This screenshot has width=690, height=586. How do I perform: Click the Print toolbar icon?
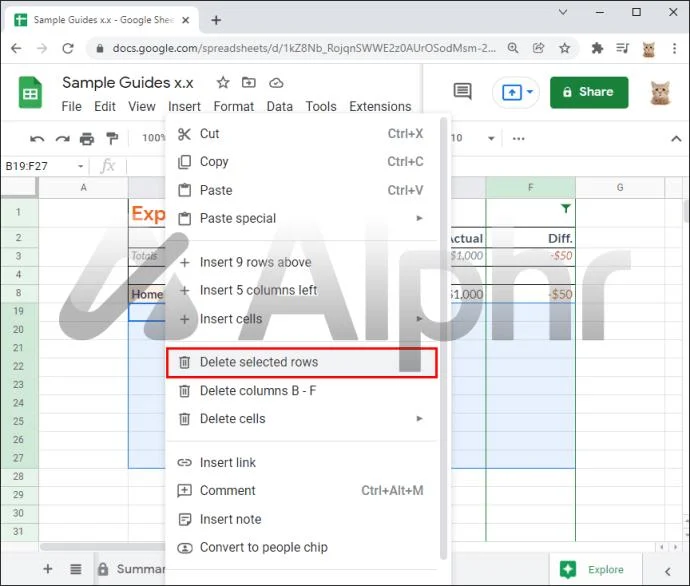87,139
